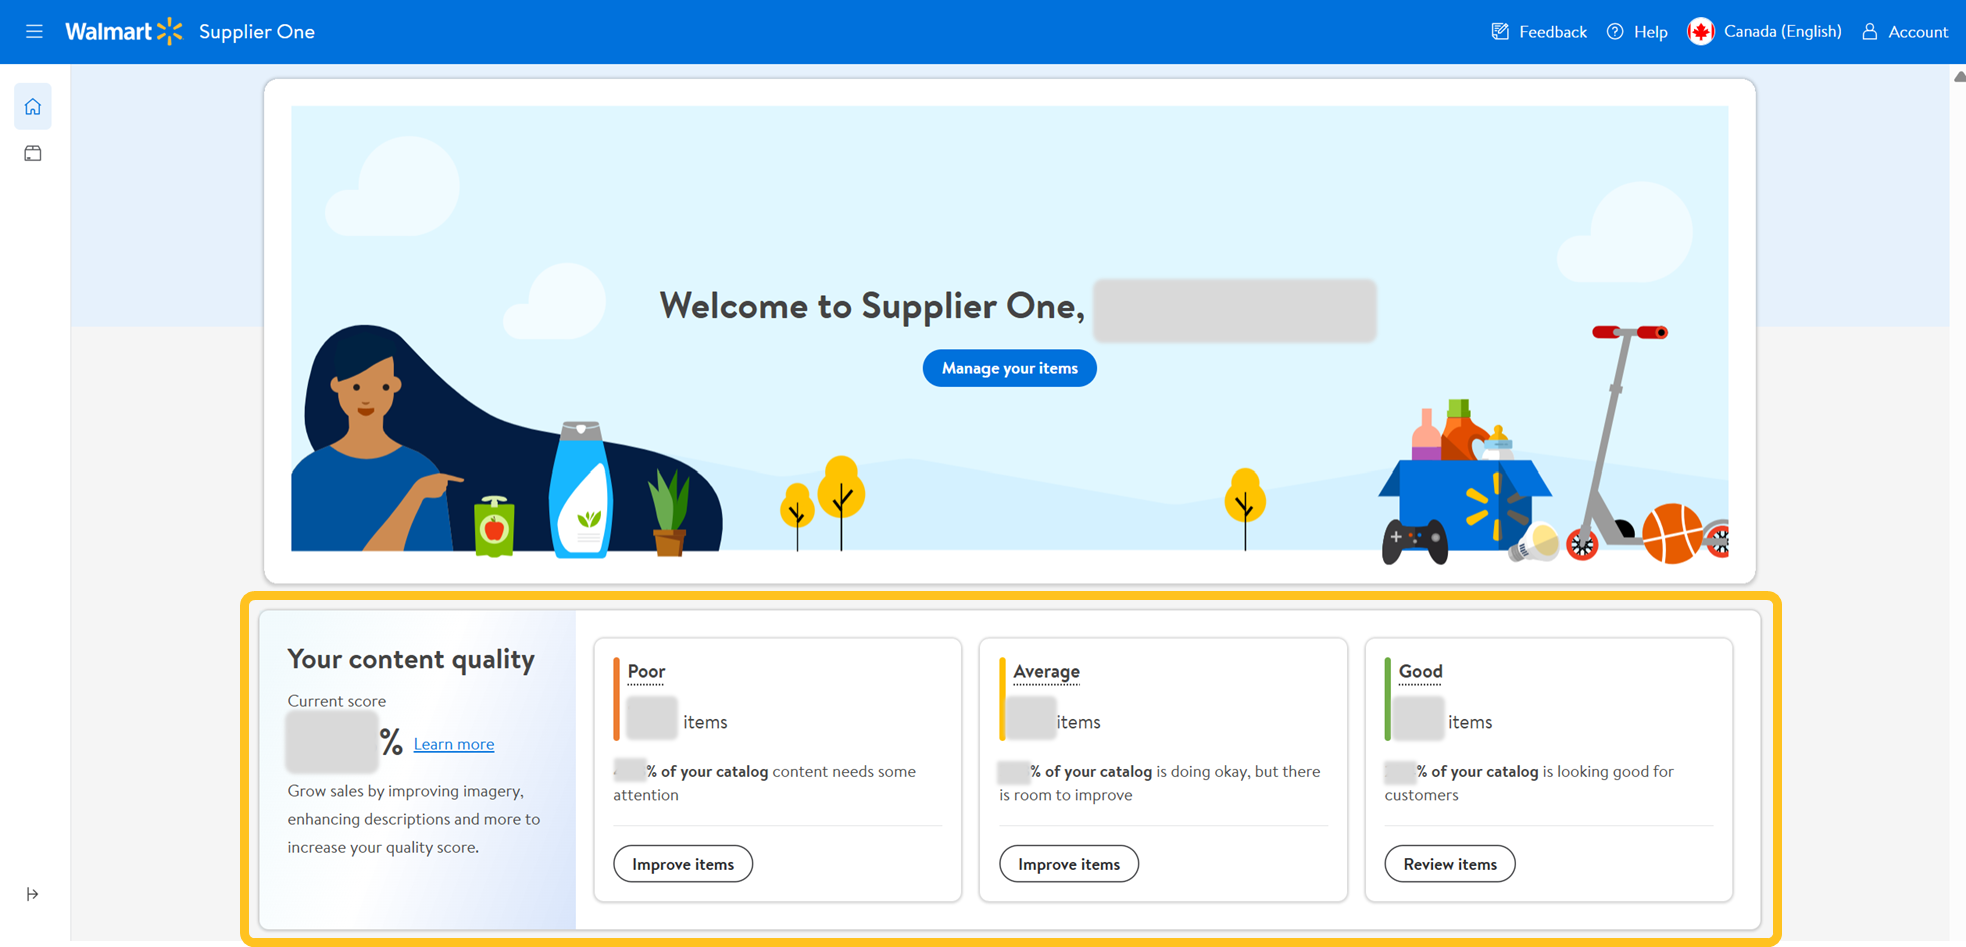1966x947 pixels.
Task: Click the Account person icon
Action: (1869, 32)
